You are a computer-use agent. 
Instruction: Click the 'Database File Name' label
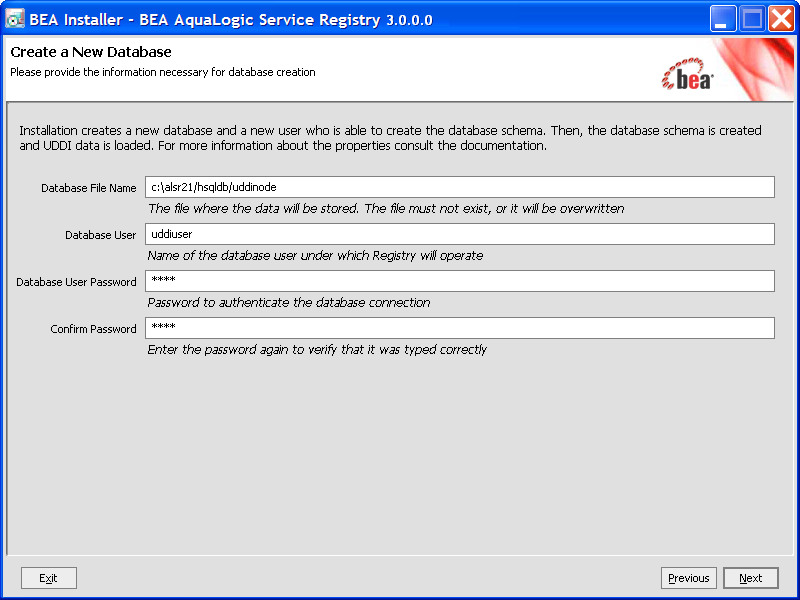pos(89,188)
